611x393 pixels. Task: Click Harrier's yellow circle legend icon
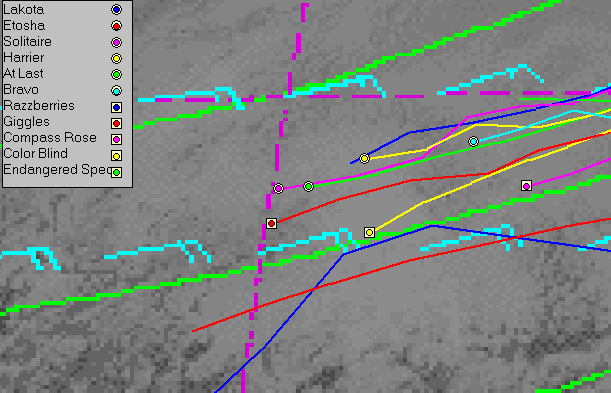point(116,58)
